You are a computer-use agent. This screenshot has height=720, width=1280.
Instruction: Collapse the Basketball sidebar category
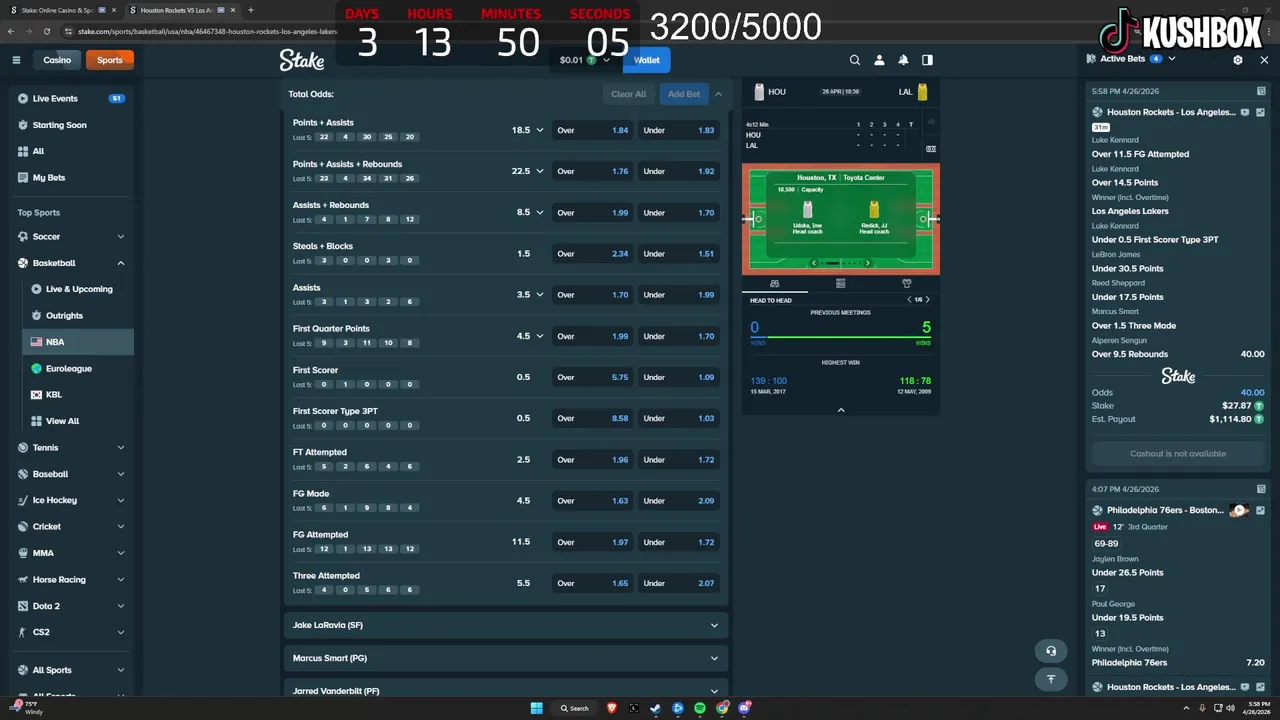pos(121,263)
